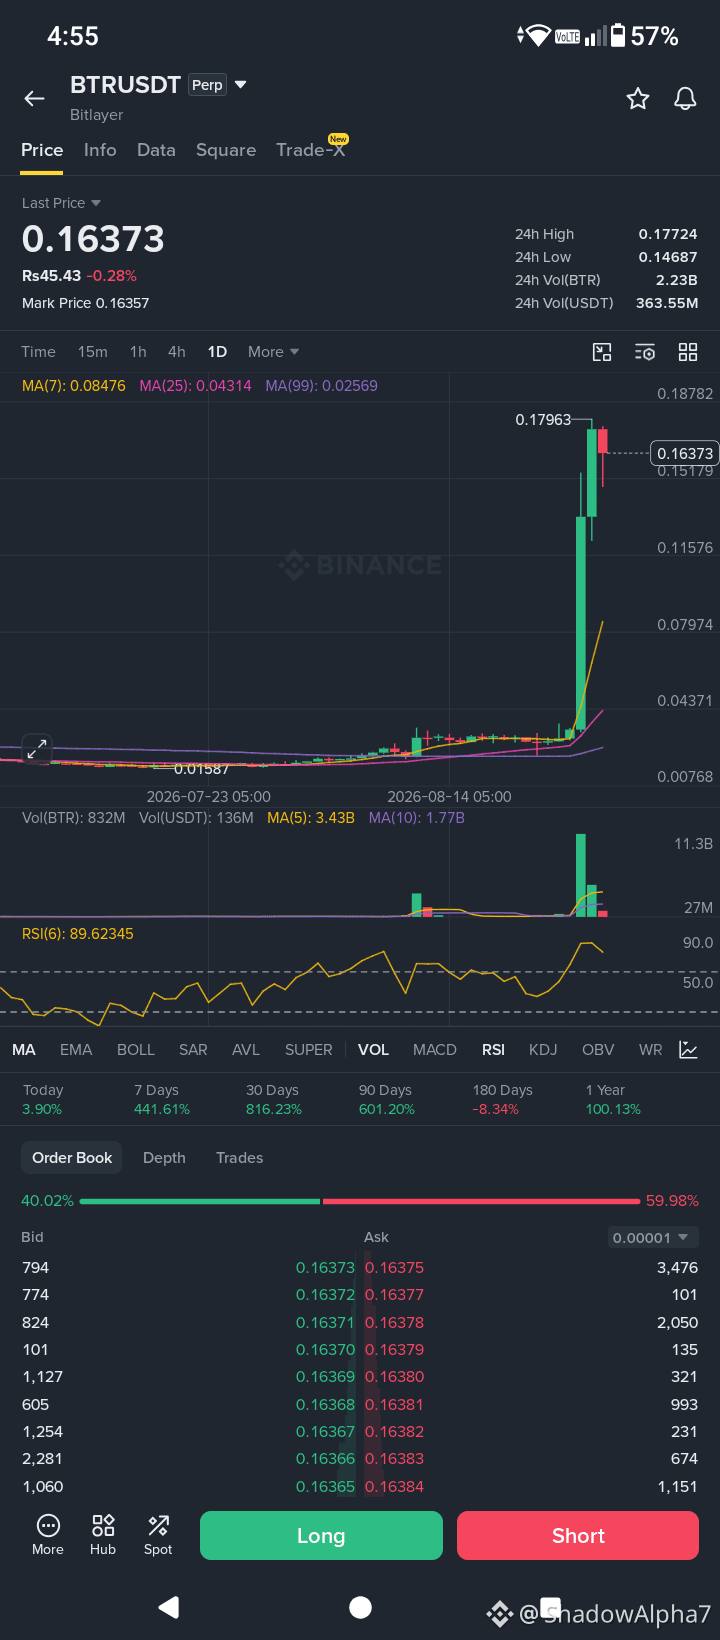Image resolution: width=720 pixels, height=1640 pixels.
Task: Tap the 180 Days -8.34% performance
Action: click(502, 1100)
